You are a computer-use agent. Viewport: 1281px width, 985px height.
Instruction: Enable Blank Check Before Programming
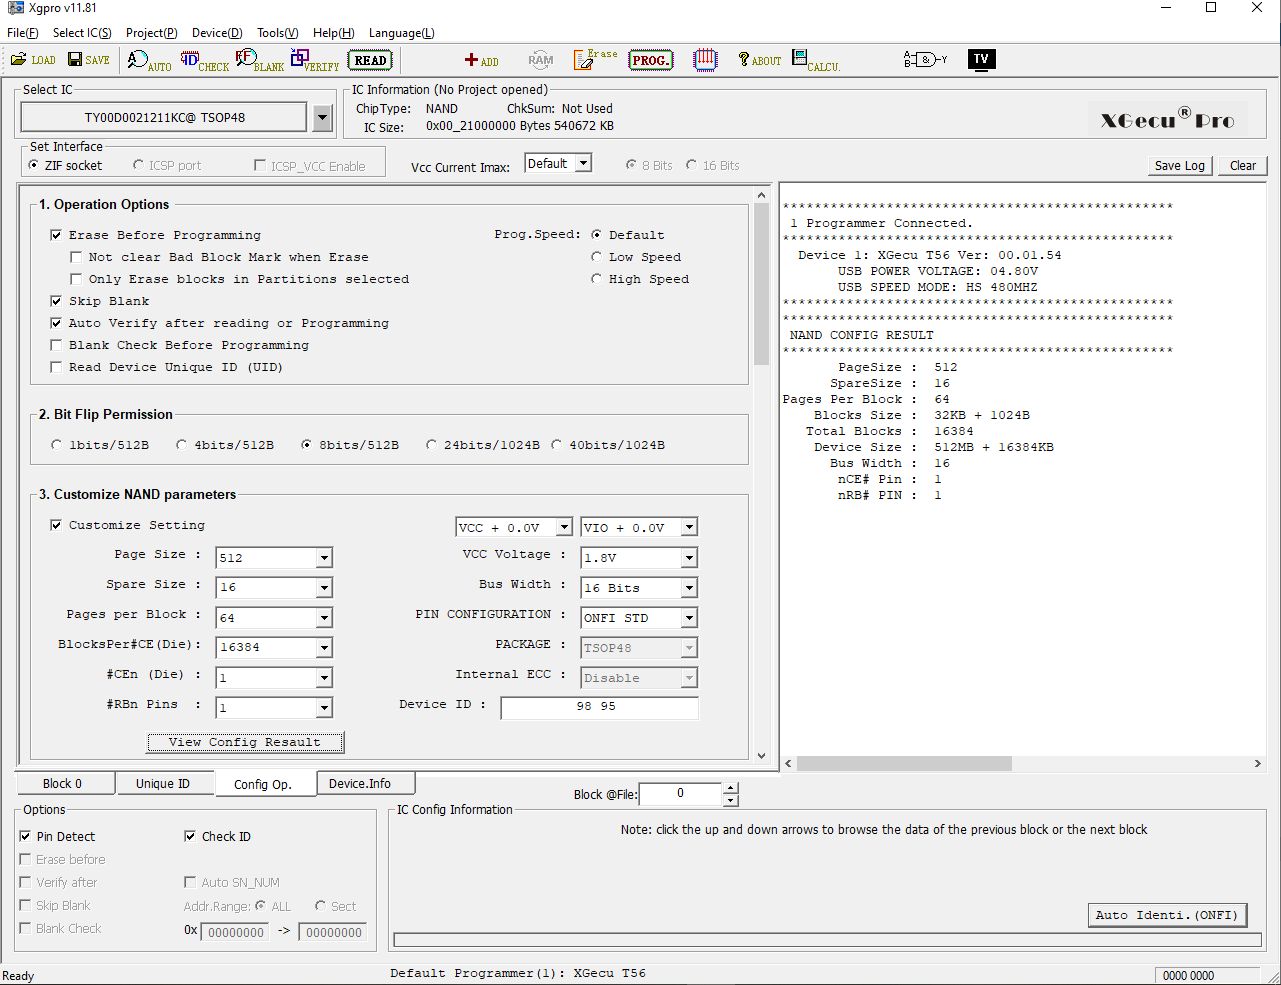[x=56, y=345]
